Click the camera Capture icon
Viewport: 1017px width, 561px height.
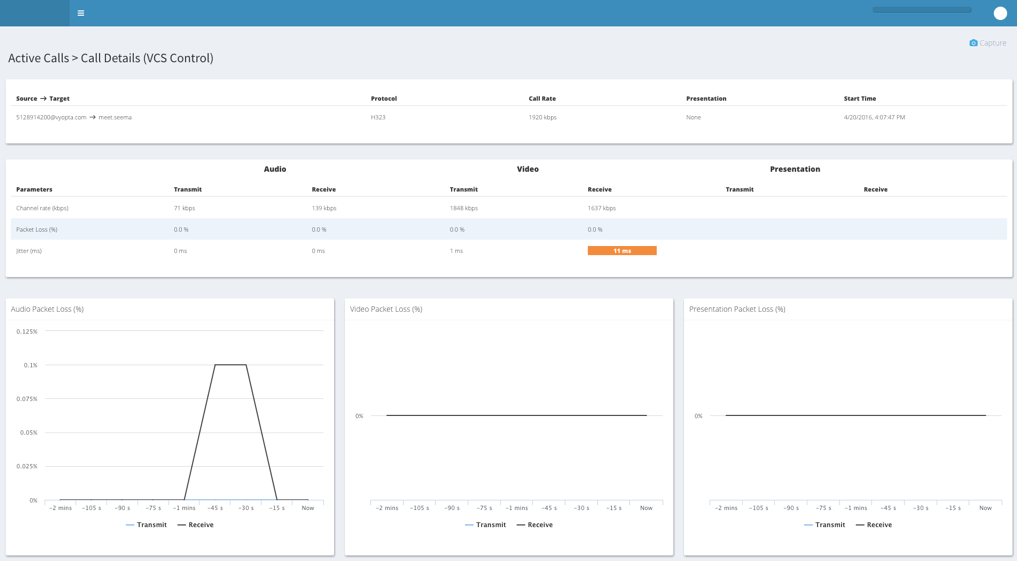pyautogui.click(x=973, y=43)
